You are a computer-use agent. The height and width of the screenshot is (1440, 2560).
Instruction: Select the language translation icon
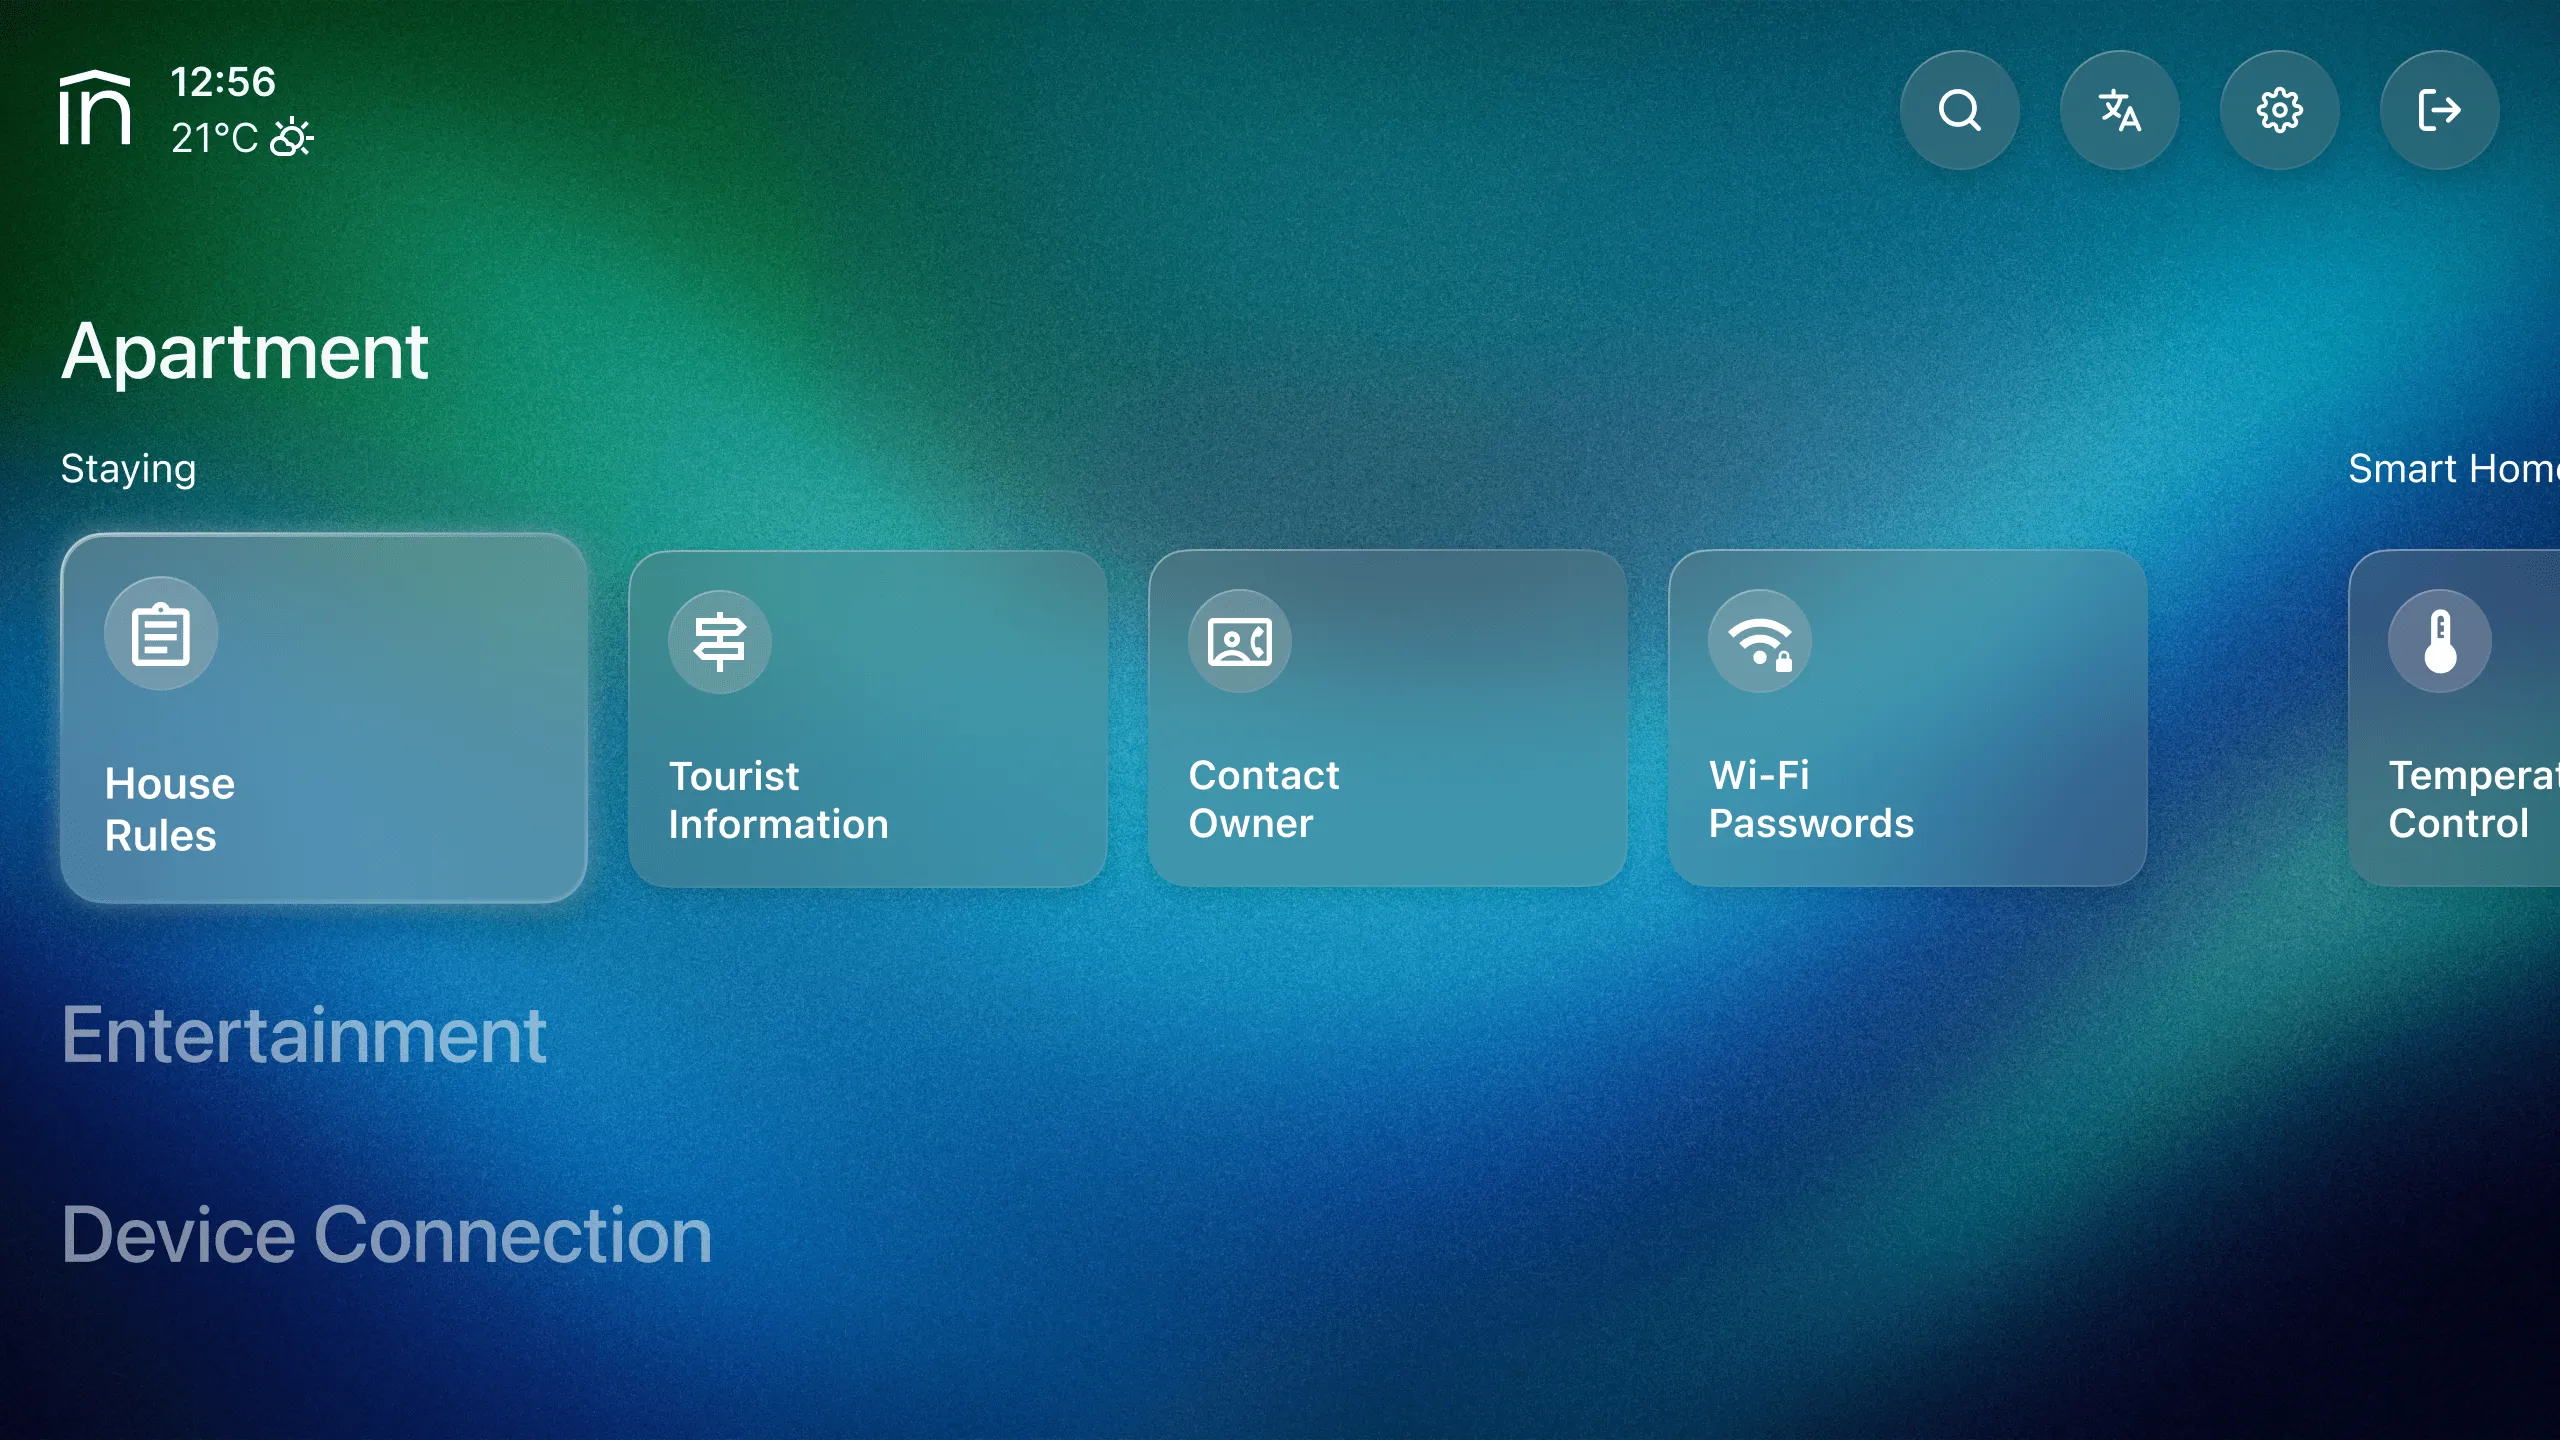point(2120,110)
